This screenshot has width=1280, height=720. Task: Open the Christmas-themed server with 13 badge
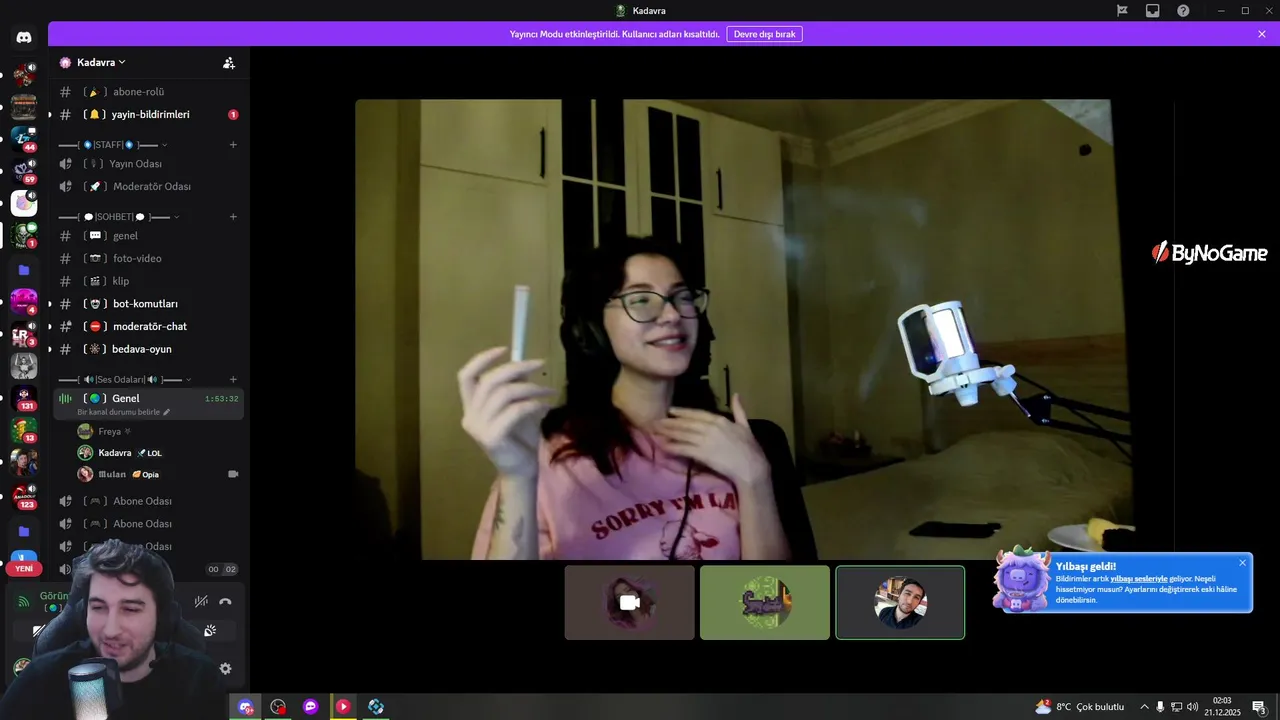click(x=24, y=430)
